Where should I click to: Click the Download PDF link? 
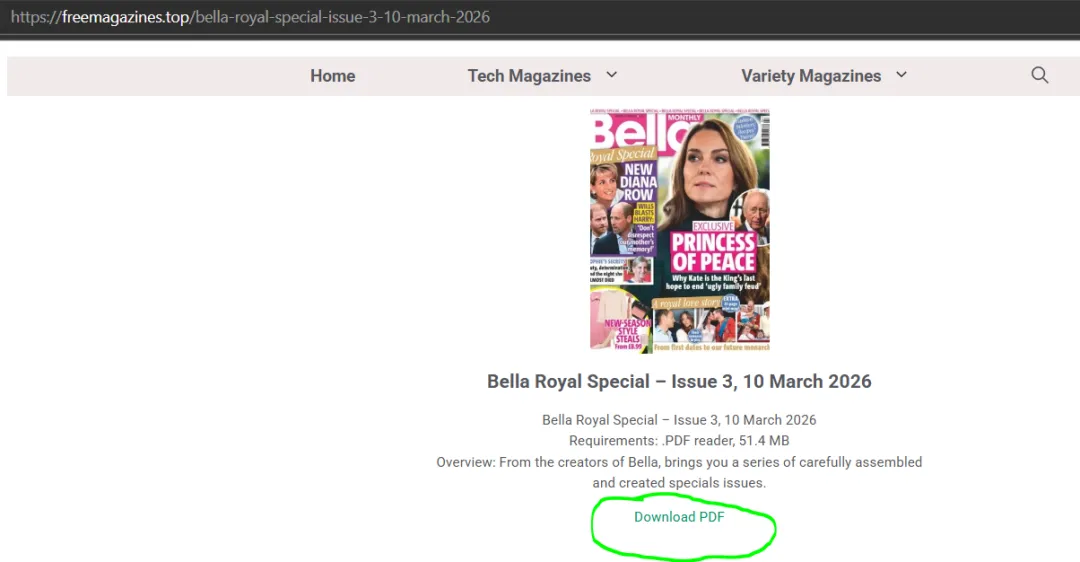[x=679, y=517]
